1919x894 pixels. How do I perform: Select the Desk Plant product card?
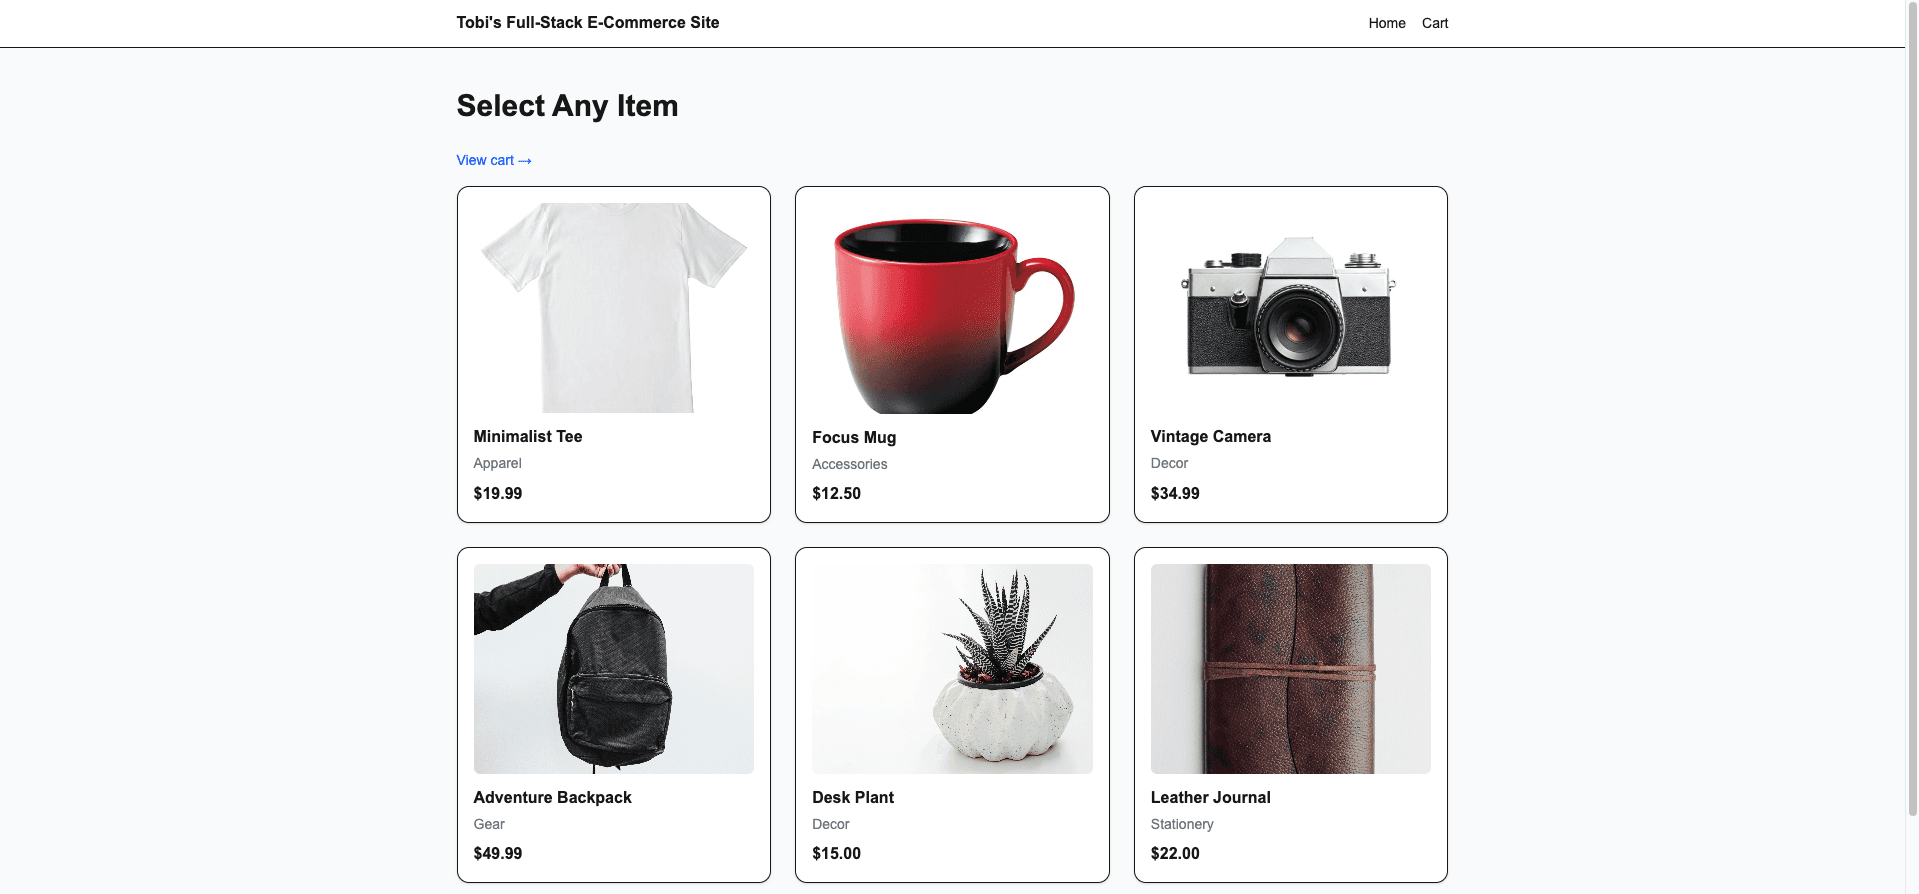(951, 715)
